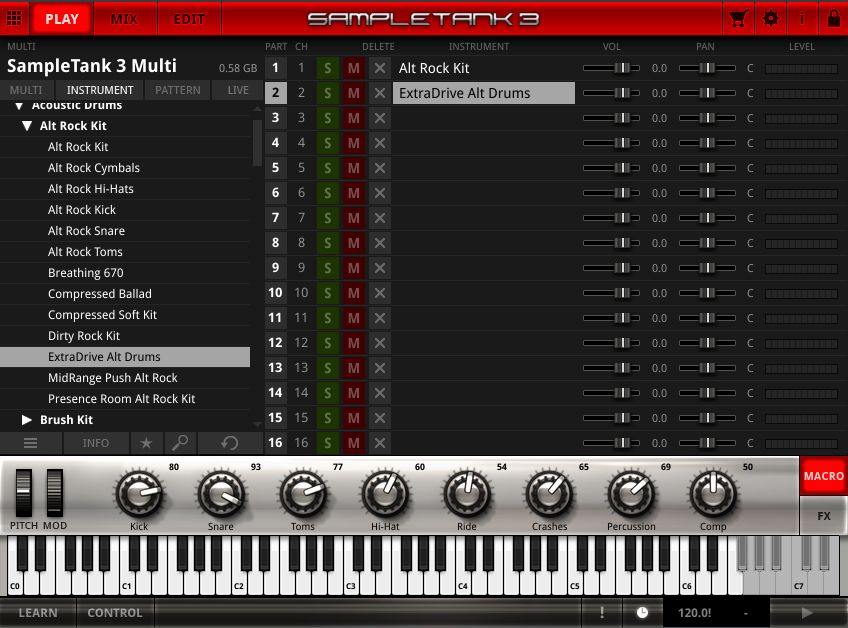Image resolution: width=848 pixels, height=628 pixels.
Task: Solo part 10
Action: tap(327, 293)
